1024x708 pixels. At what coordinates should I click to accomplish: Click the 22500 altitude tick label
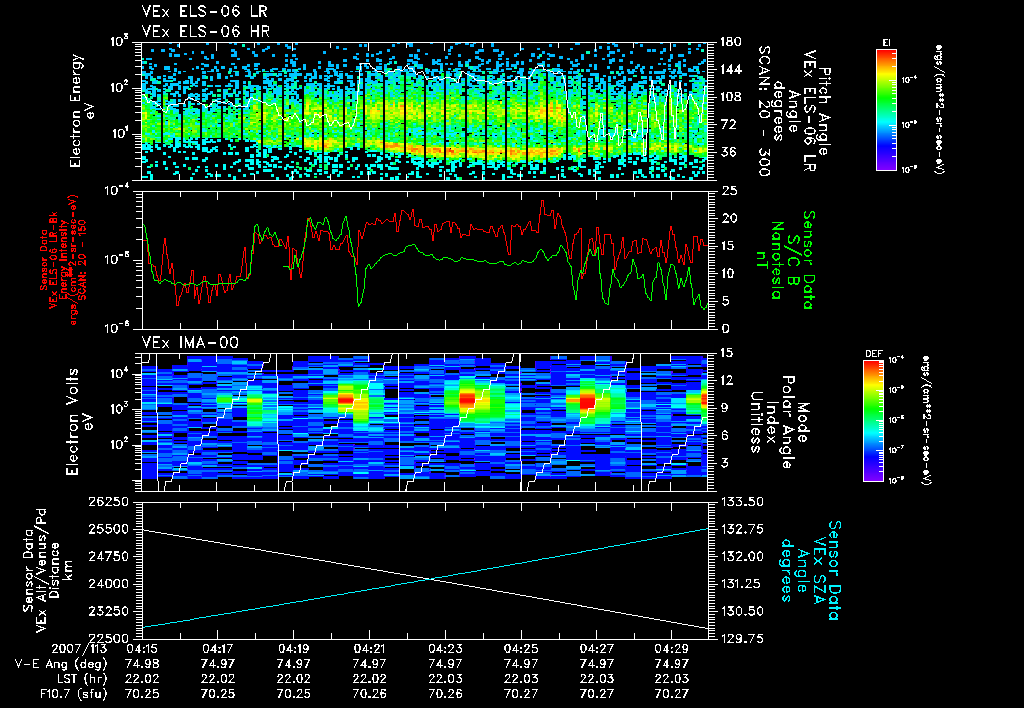108,638
